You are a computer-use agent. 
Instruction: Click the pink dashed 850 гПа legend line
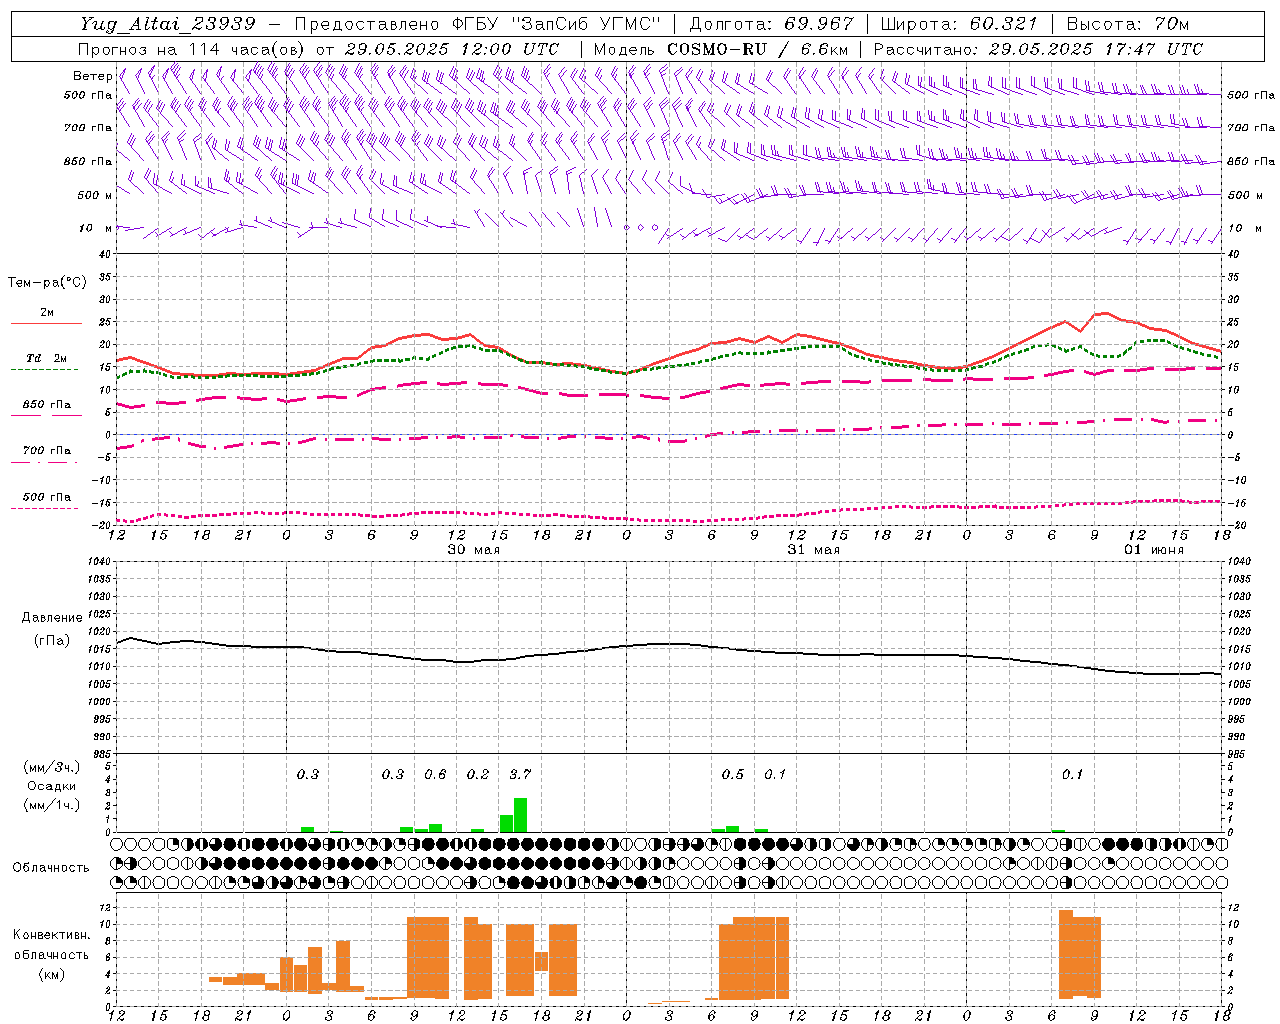point(47,415)
